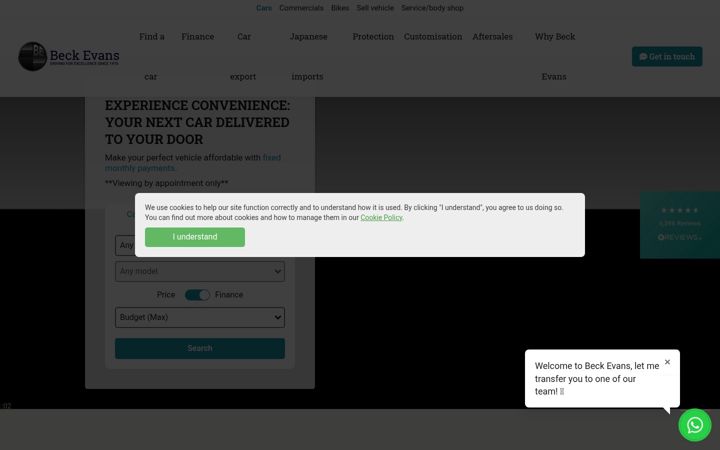
Task: Open the Car export menu item
Action: [243, 56]
